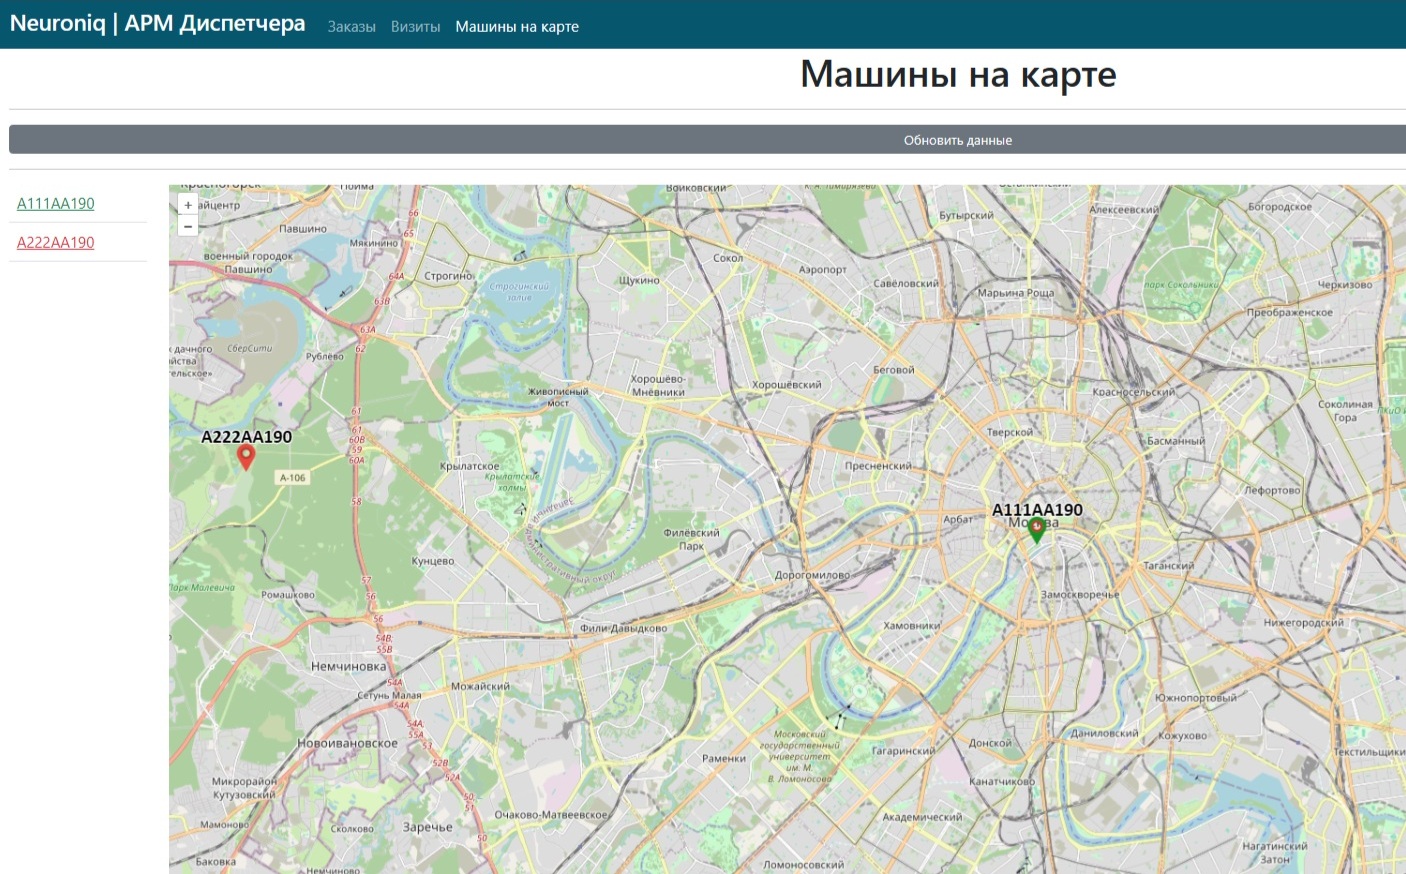
Task: Click the Сокол district label on map
Action: pos(727,258)
